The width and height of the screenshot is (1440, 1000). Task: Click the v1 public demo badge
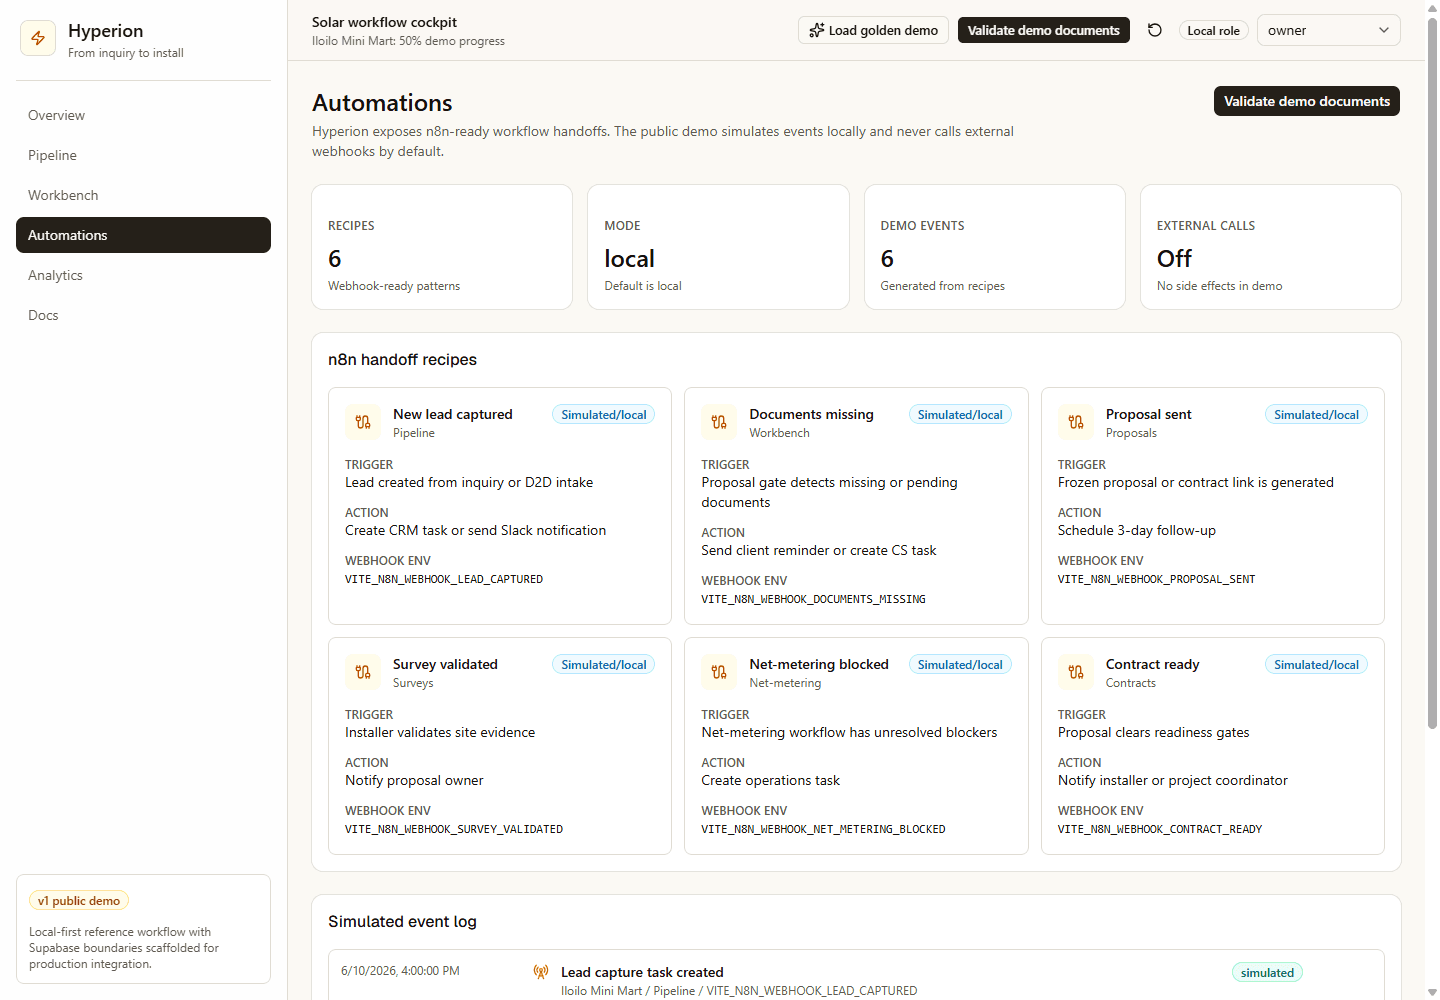79,901
